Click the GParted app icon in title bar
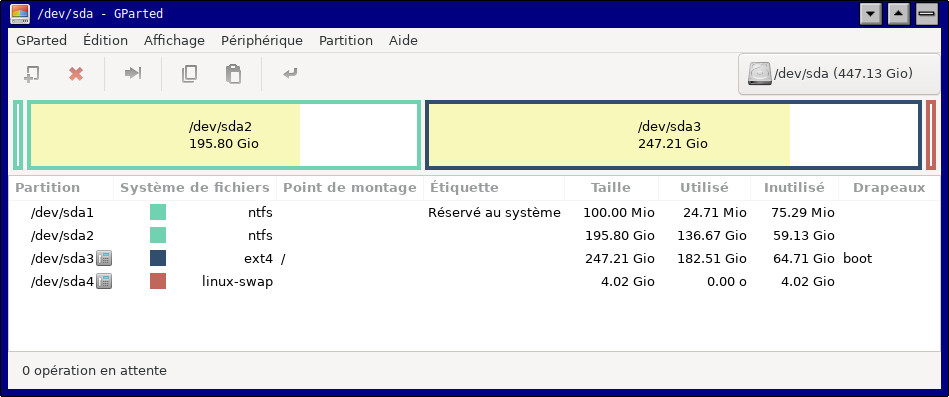This screenshot has height=397, width=949. [x=20, y=13]
